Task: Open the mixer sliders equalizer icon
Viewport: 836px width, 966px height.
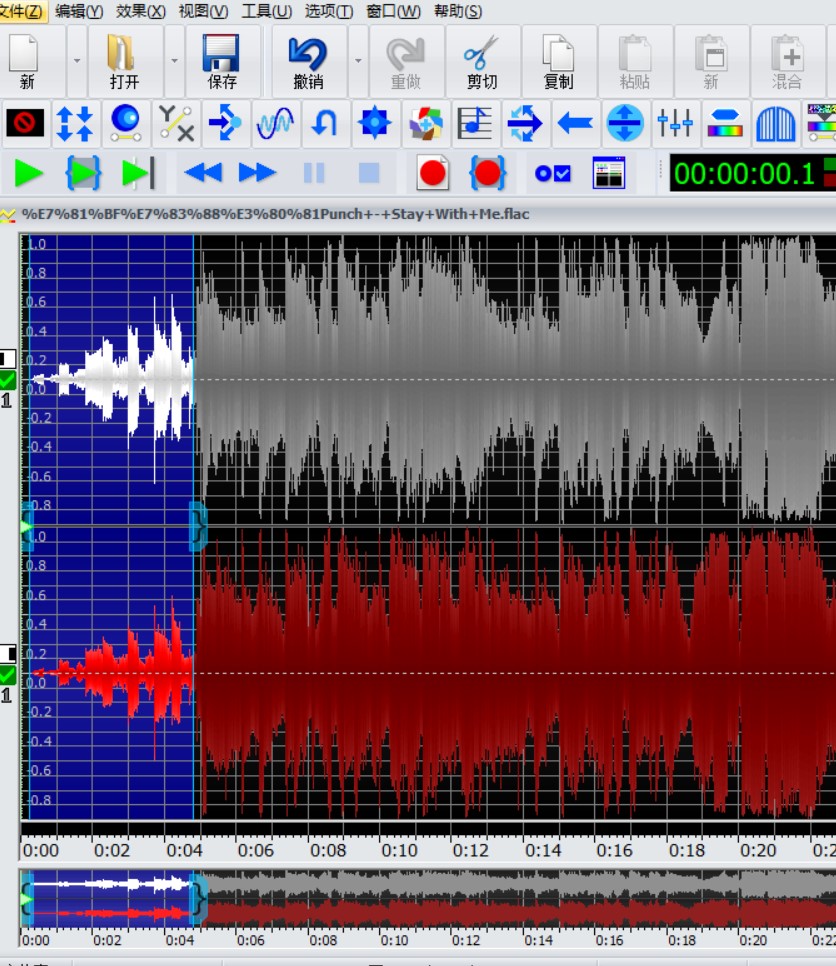Action: coord(675,123)
